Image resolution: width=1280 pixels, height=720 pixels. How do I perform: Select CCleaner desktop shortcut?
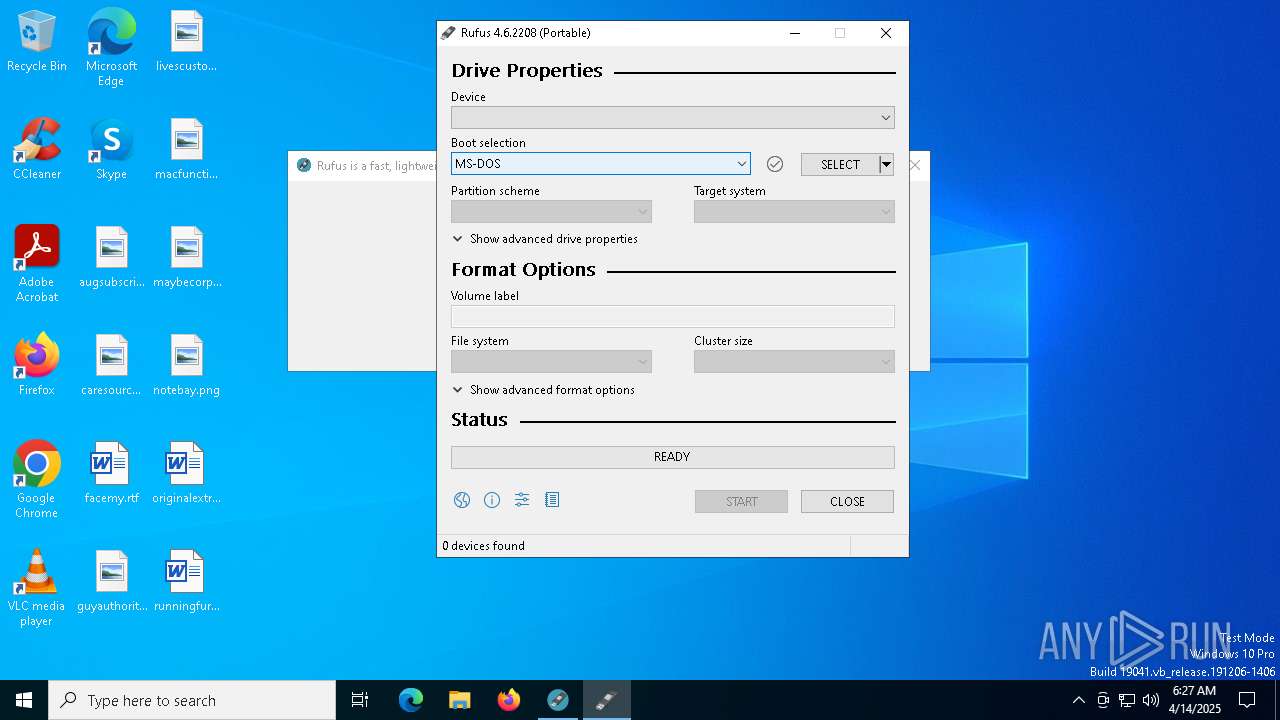point(37,150)
